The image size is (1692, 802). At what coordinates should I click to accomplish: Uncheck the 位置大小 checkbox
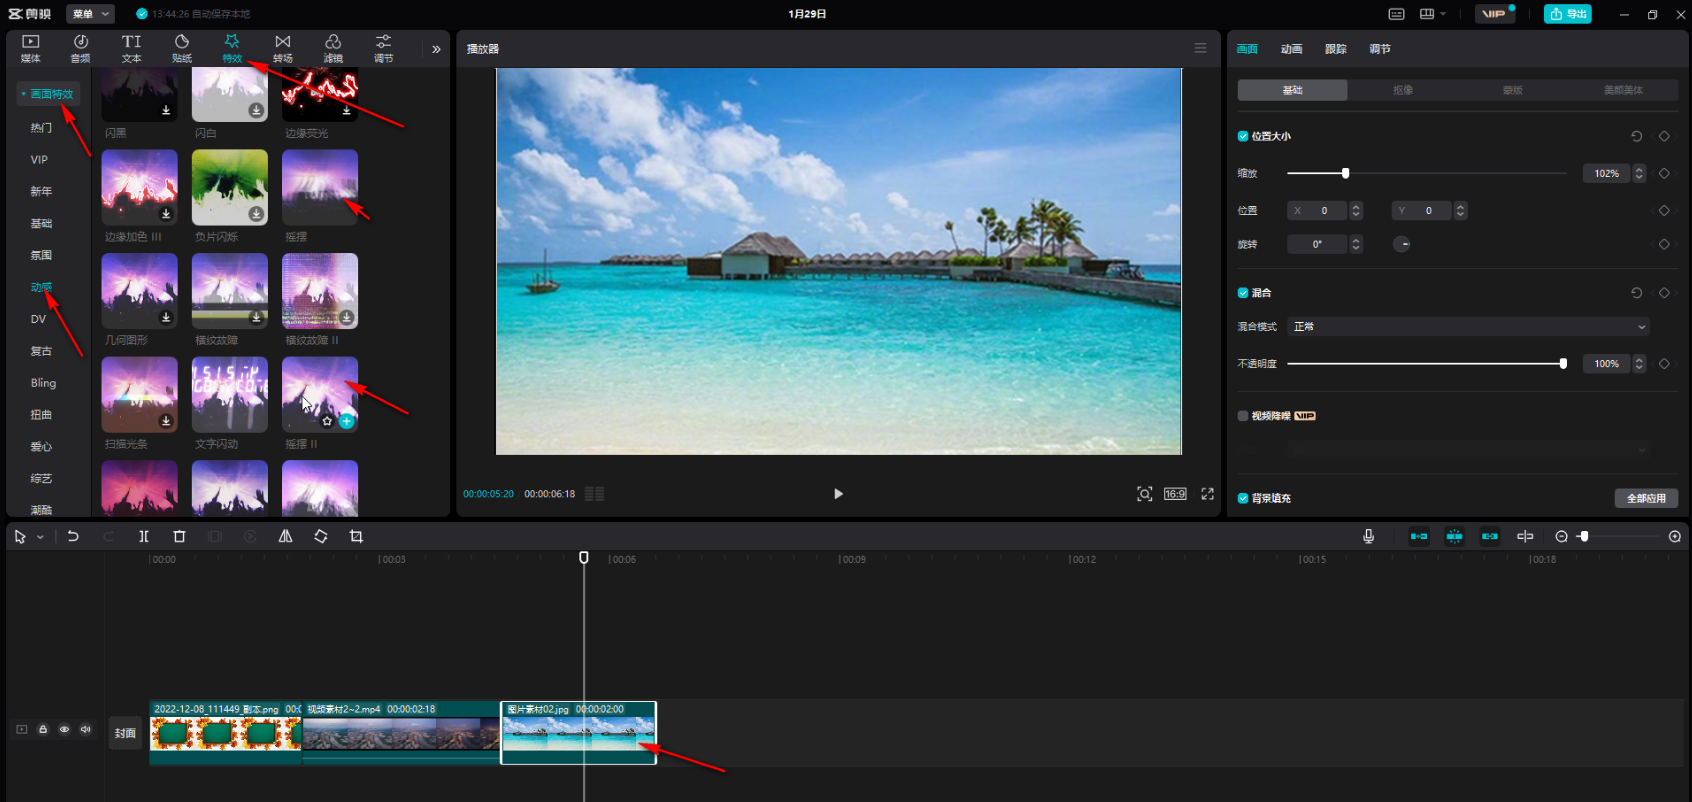click(x=1243, y=136)
